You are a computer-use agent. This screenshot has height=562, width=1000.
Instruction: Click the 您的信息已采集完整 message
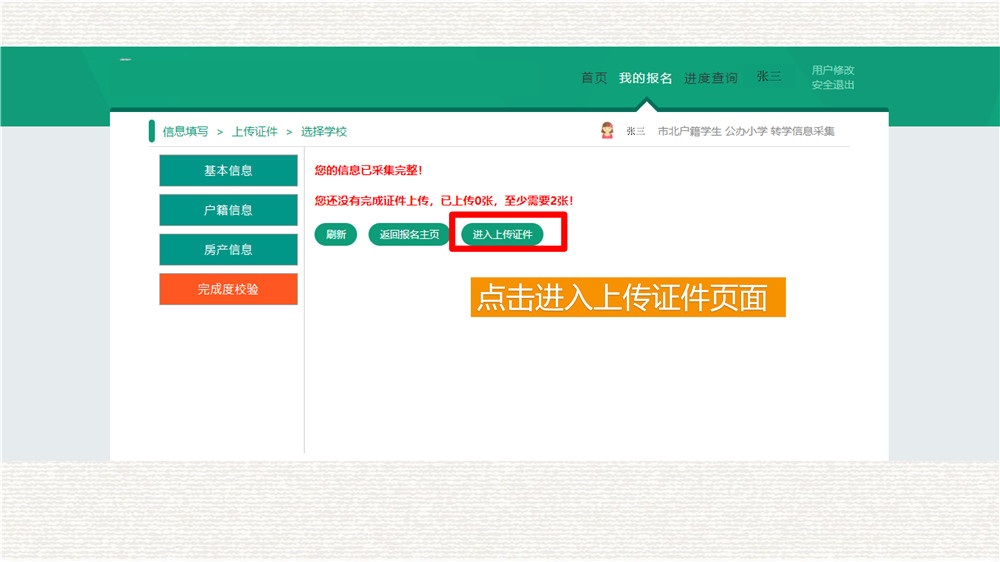(x=368, y=170)
